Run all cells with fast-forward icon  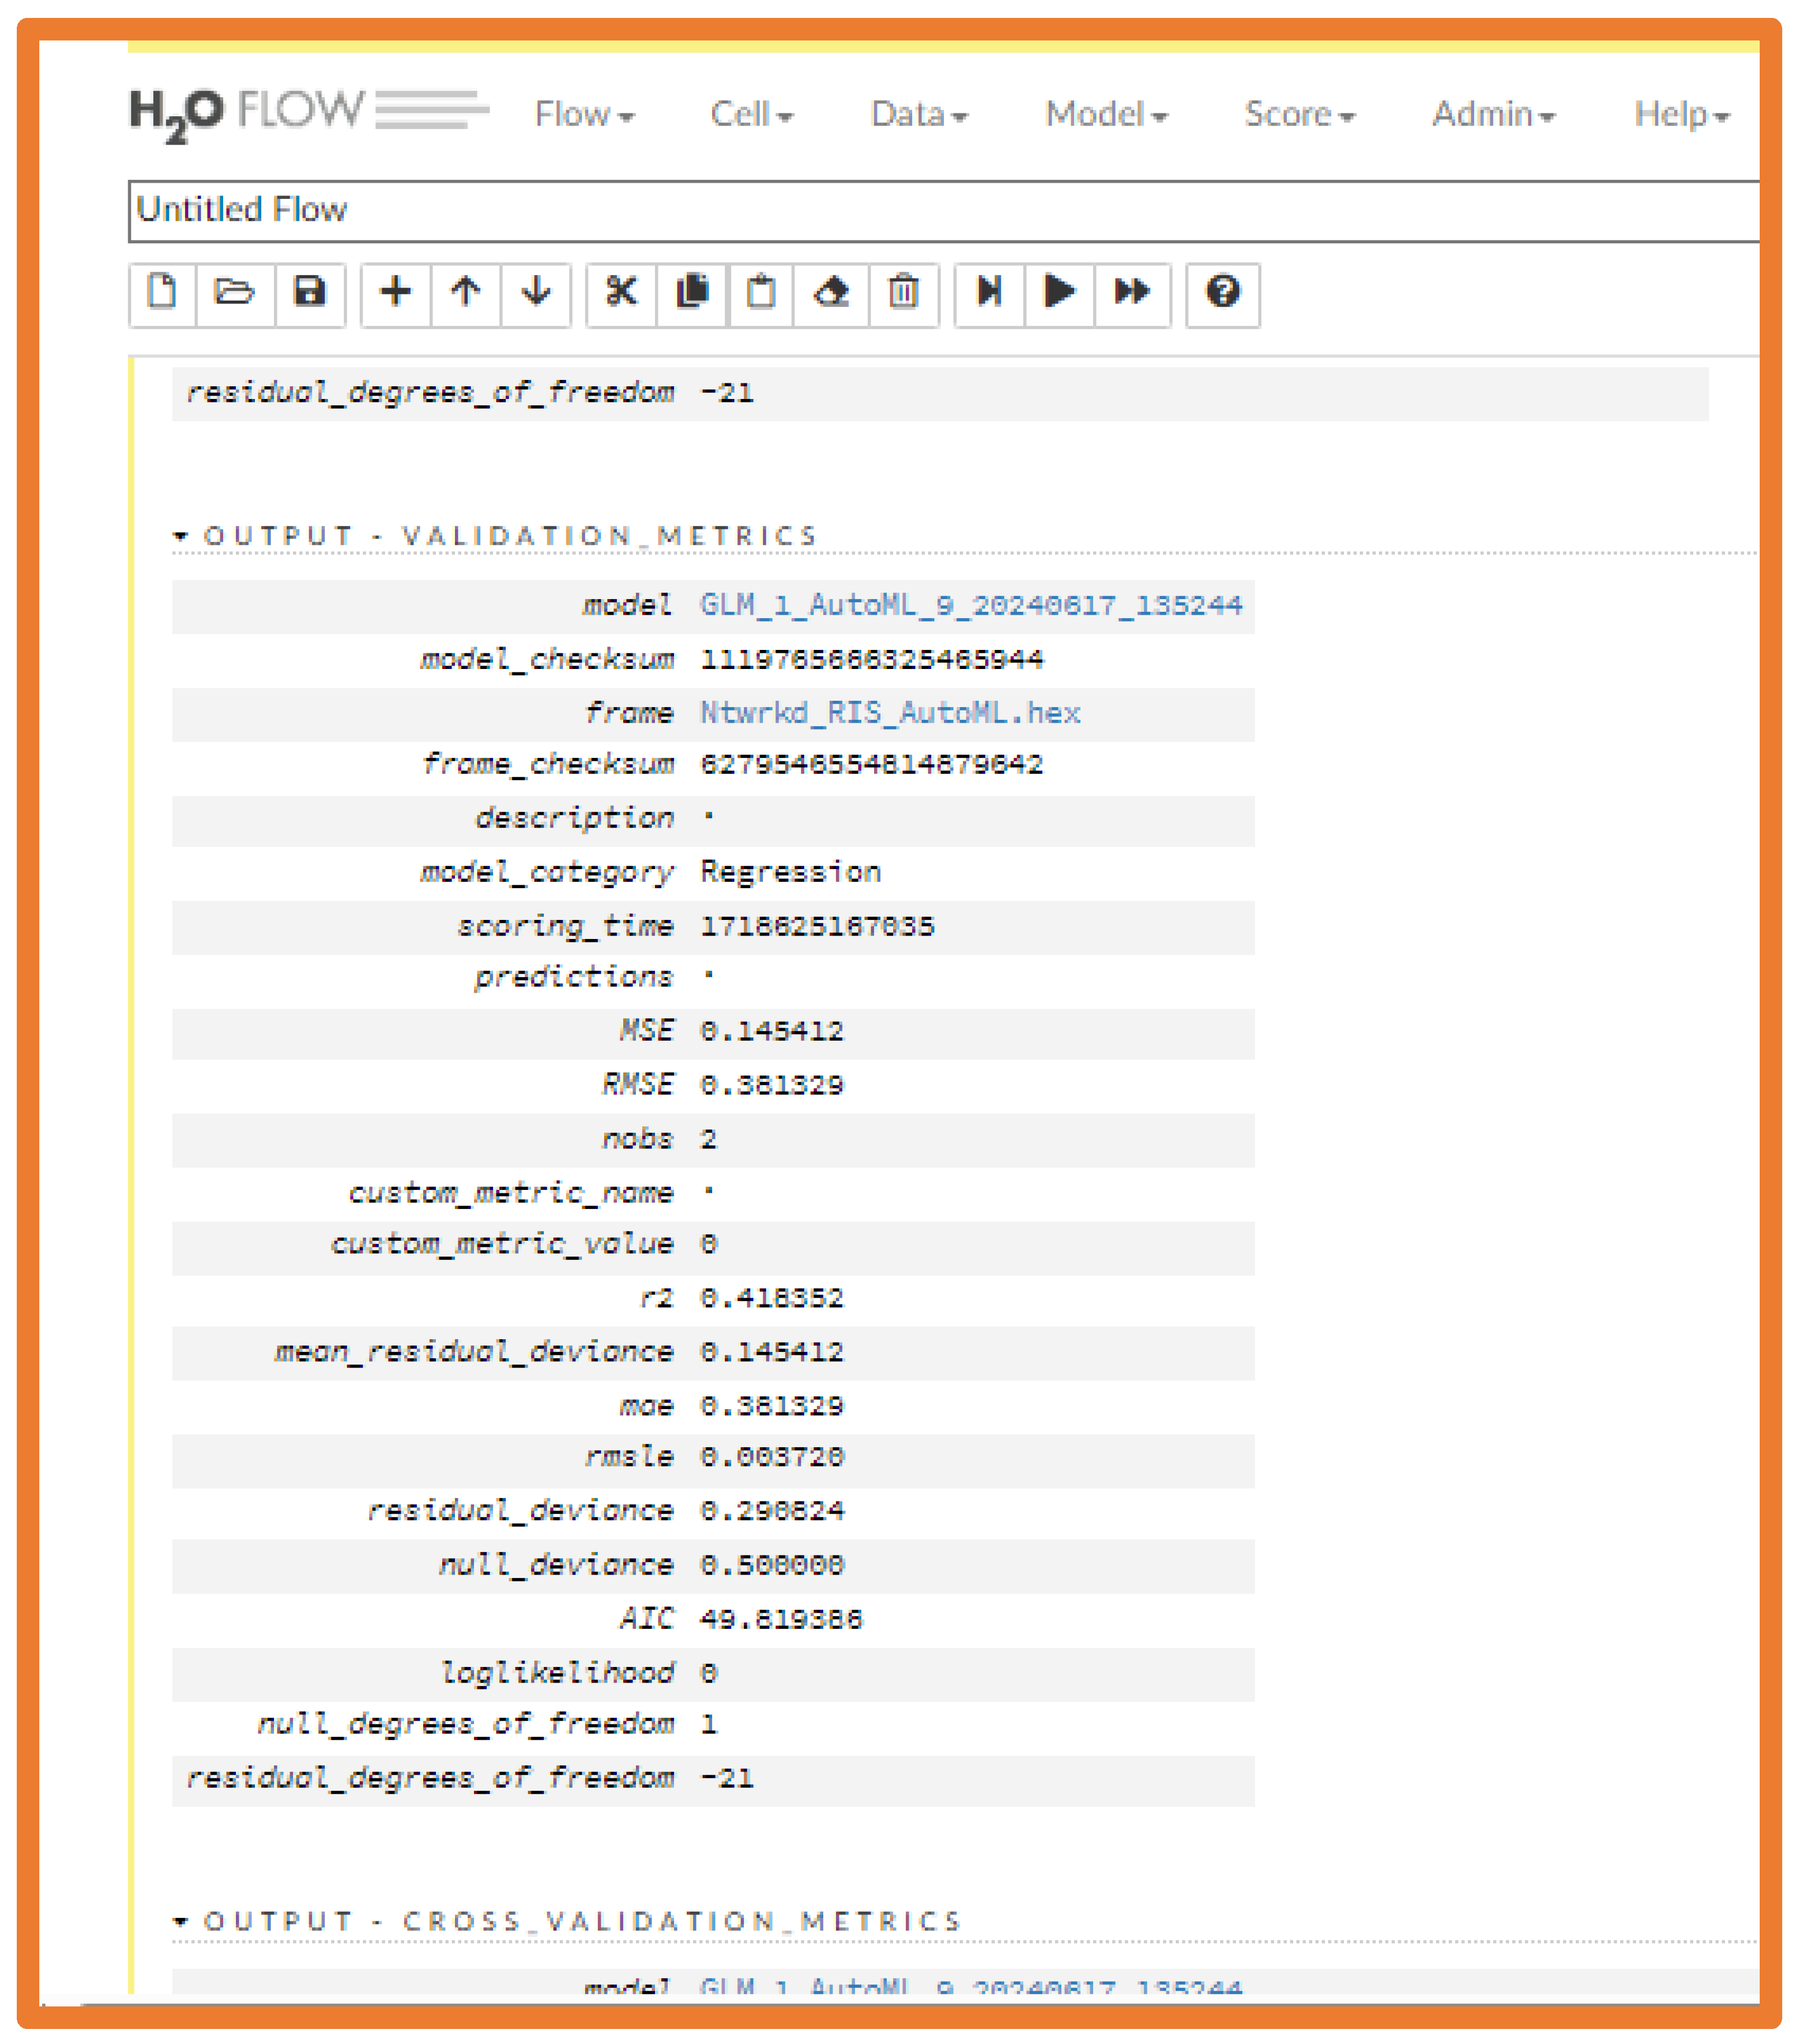1132,292
